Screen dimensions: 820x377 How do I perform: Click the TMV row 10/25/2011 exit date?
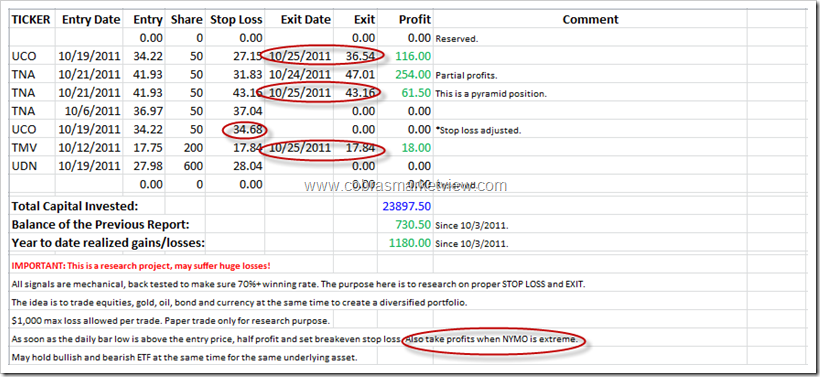[x=300, y=148]
